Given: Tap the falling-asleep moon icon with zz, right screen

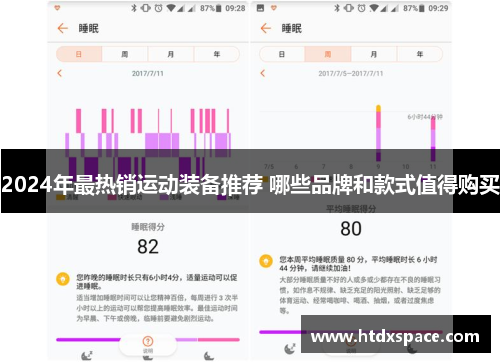Looking at the screenshot, I should [290, 349].
